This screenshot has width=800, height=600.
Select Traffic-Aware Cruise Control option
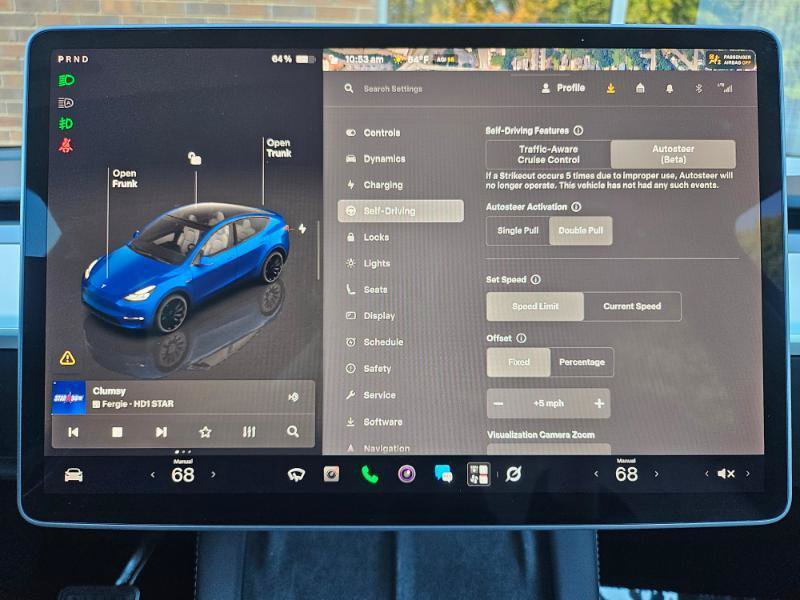[x=548, y=154]
